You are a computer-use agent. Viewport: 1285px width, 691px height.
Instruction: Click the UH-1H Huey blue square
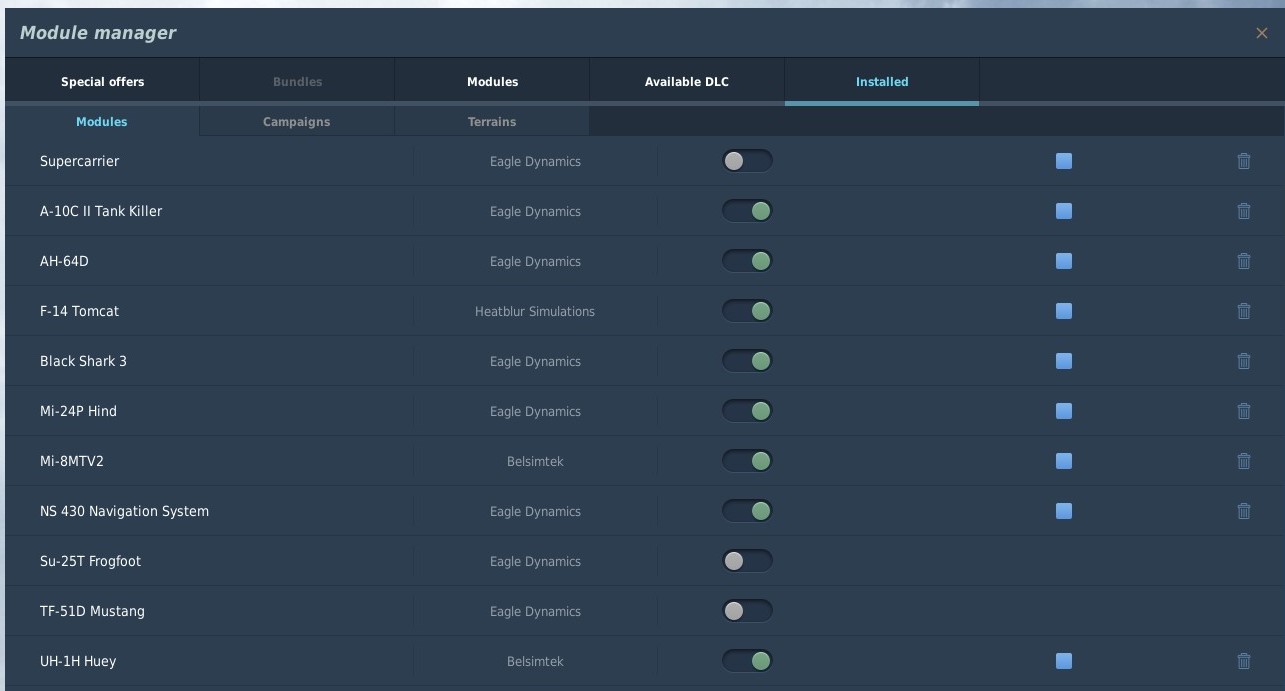pos(1064,661)
